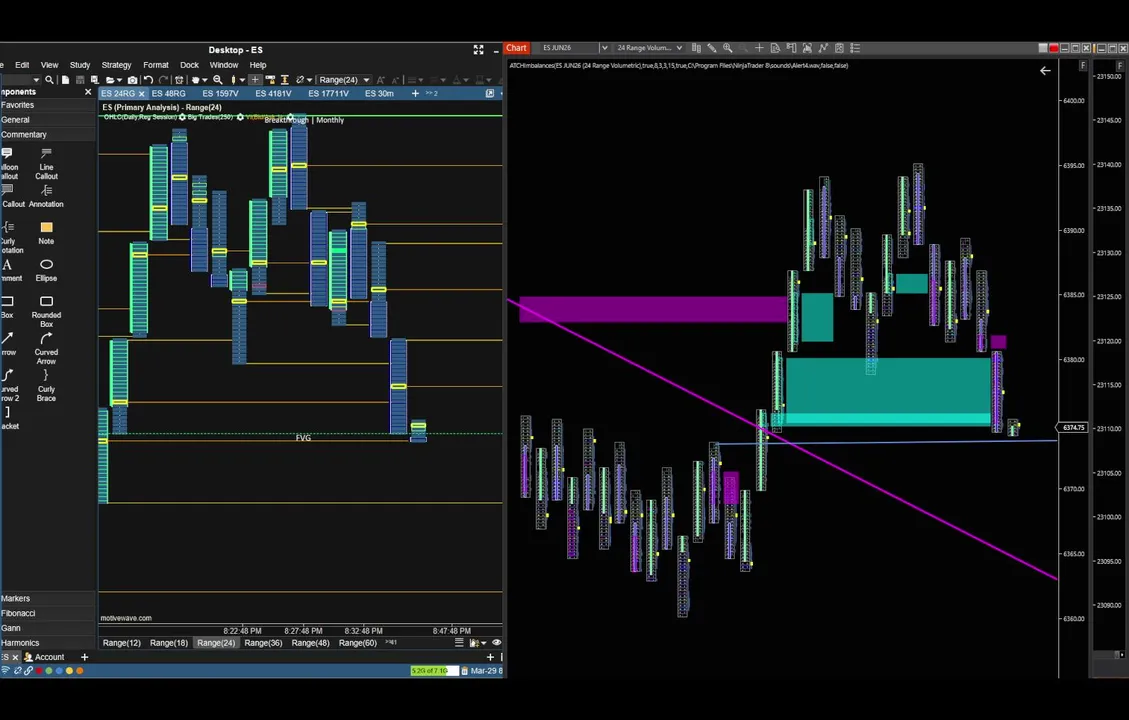Select the Rounded Box component
This screenshot has width=1129, height=720.
pyautogui.click(x=46, y=312)
